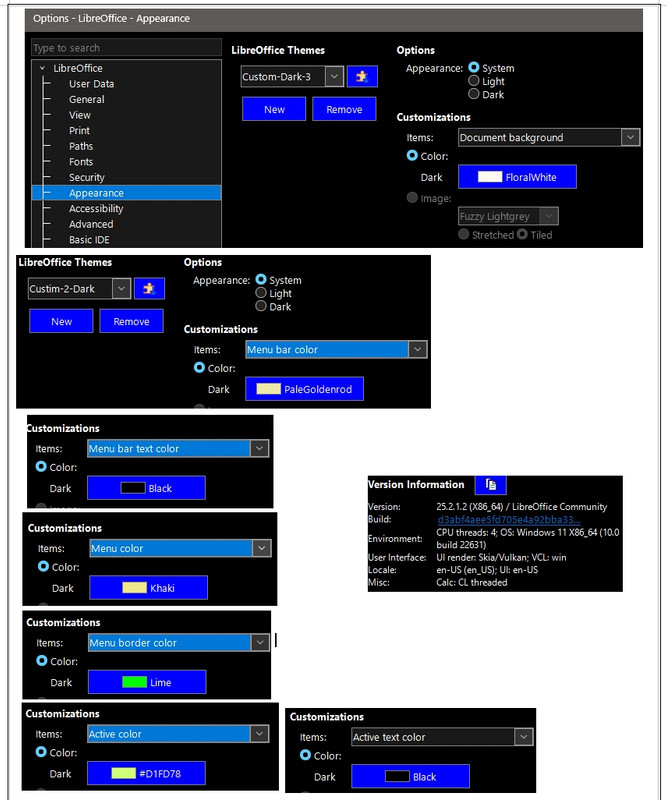
Task: Open the d3abf4aee5fd705e4a92bba33 build link
Action: click(x=509, y=520)
